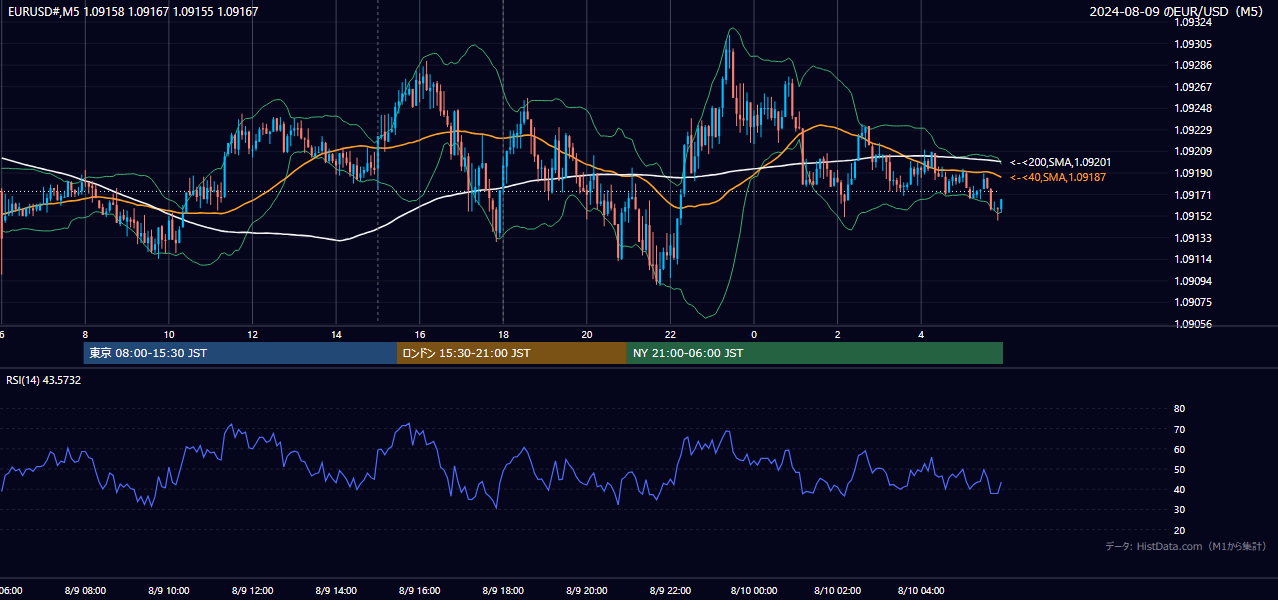
Task: Click price axis value 1.09133
Action: (1193, 238)
